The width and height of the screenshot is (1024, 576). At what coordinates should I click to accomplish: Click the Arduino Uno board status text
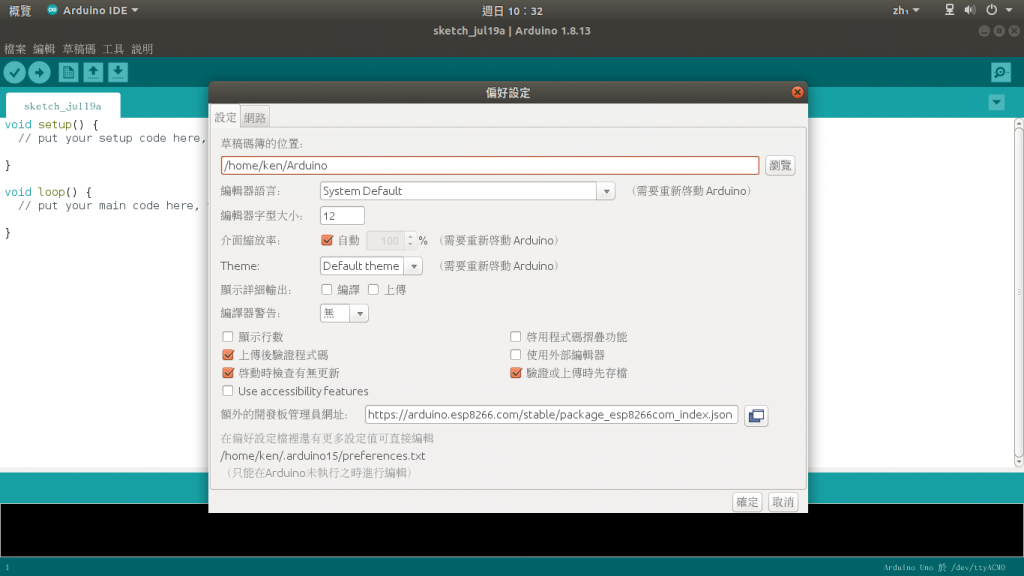click(x=944, y=568)
